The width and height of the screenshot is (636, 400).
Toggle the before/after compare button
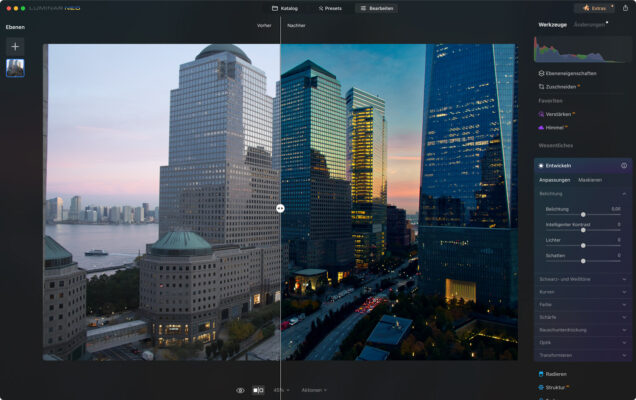(x=258, y=390)
